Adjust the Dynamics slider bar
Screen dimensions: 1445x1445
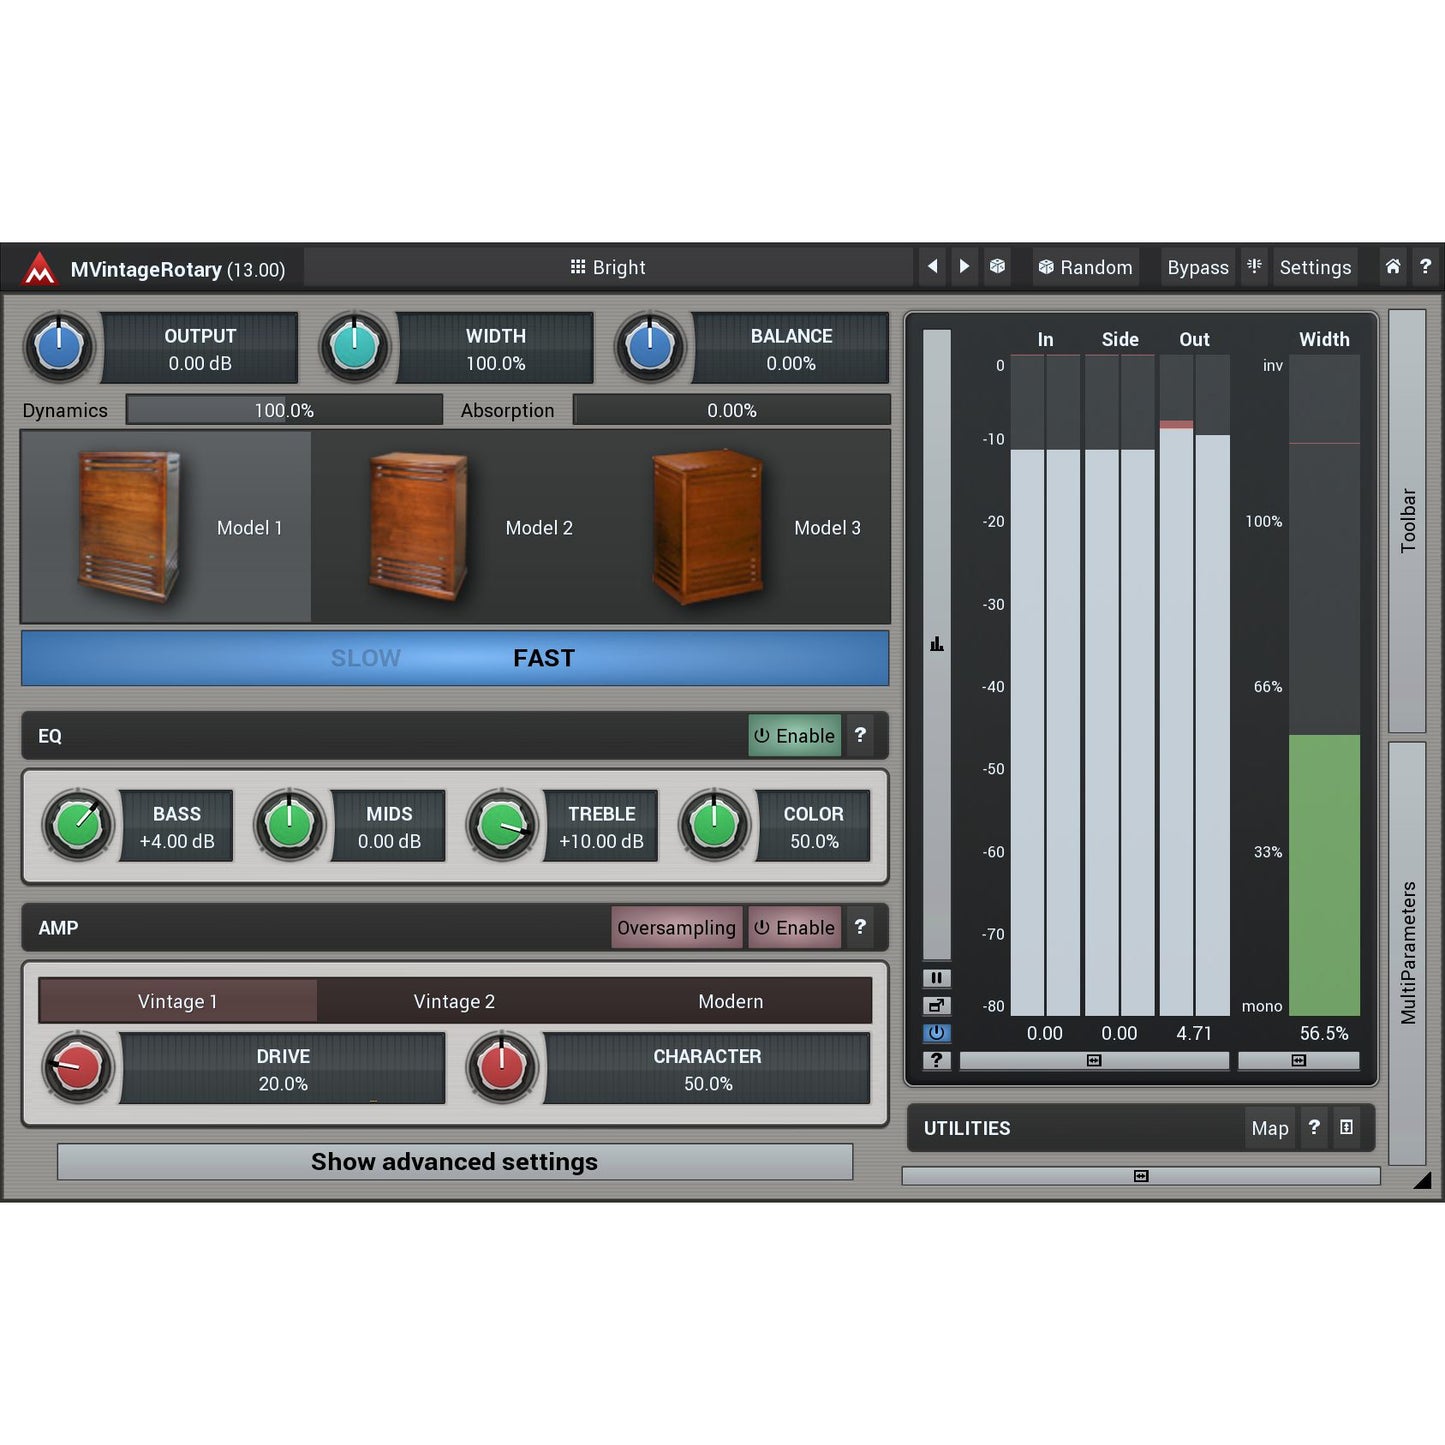point(284,410)
